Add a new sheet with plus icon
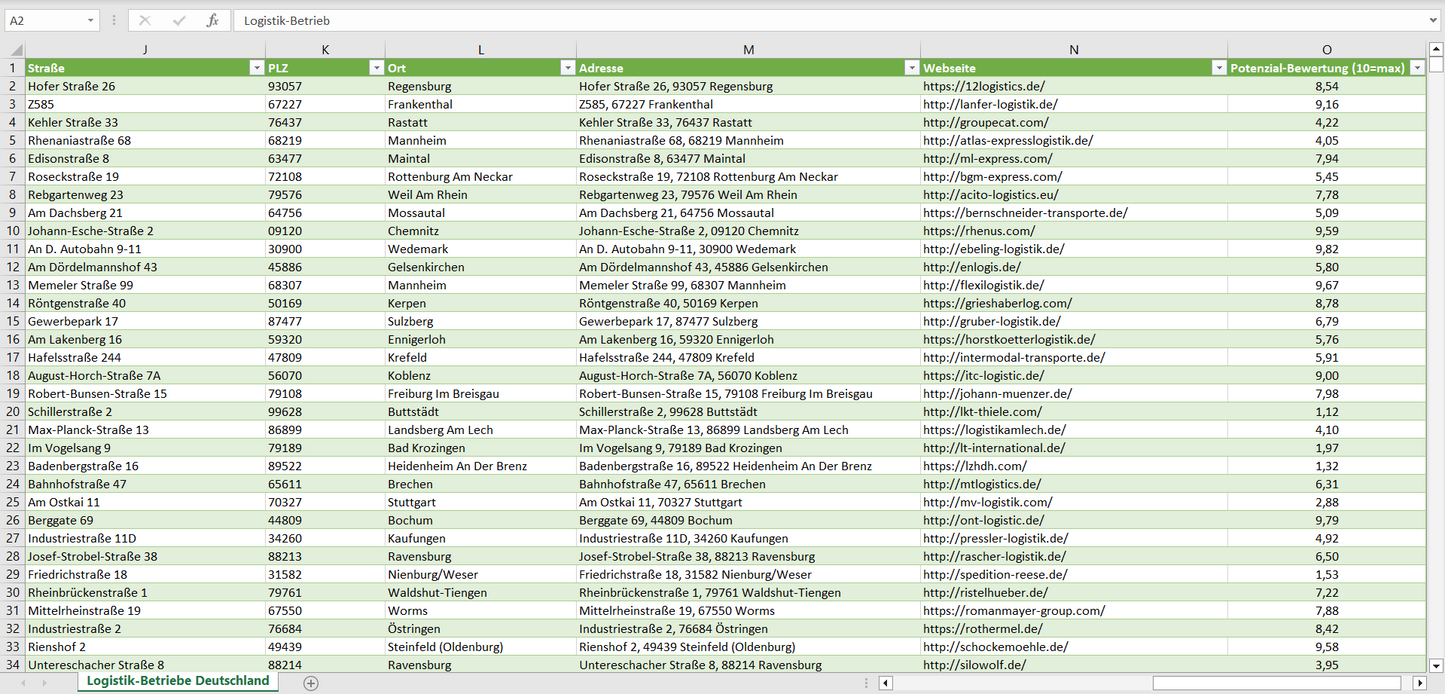This screenshot has height=694, width=1445. pos(311,683)
